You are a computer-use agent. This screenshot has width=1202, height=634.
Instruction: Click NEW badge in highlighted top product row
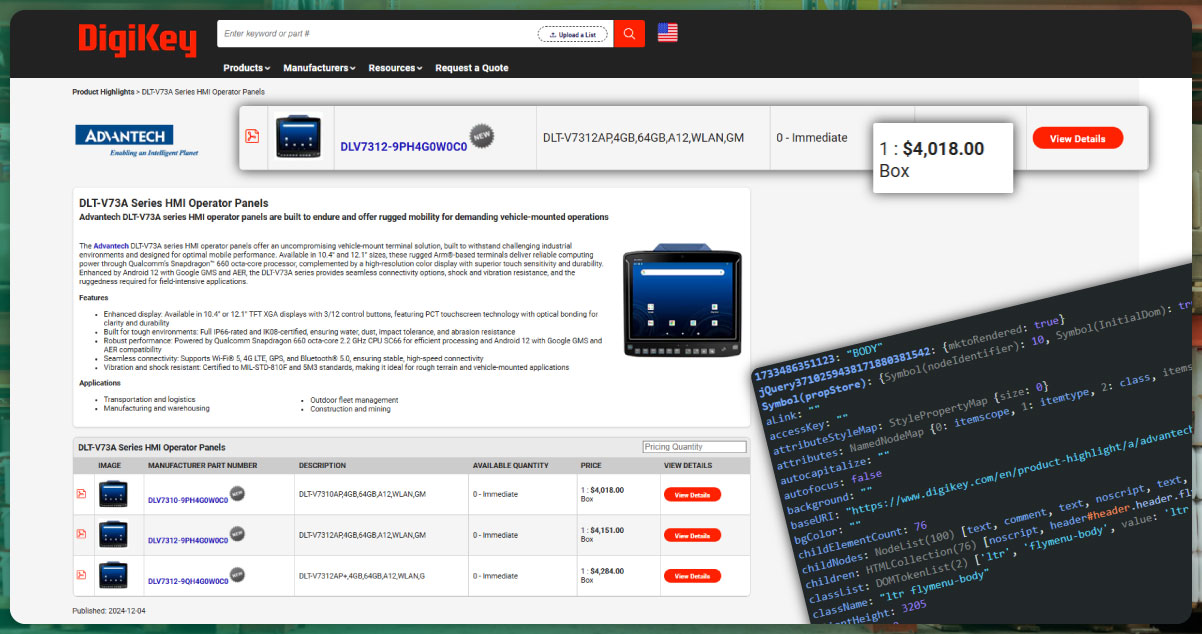[482, 136]
